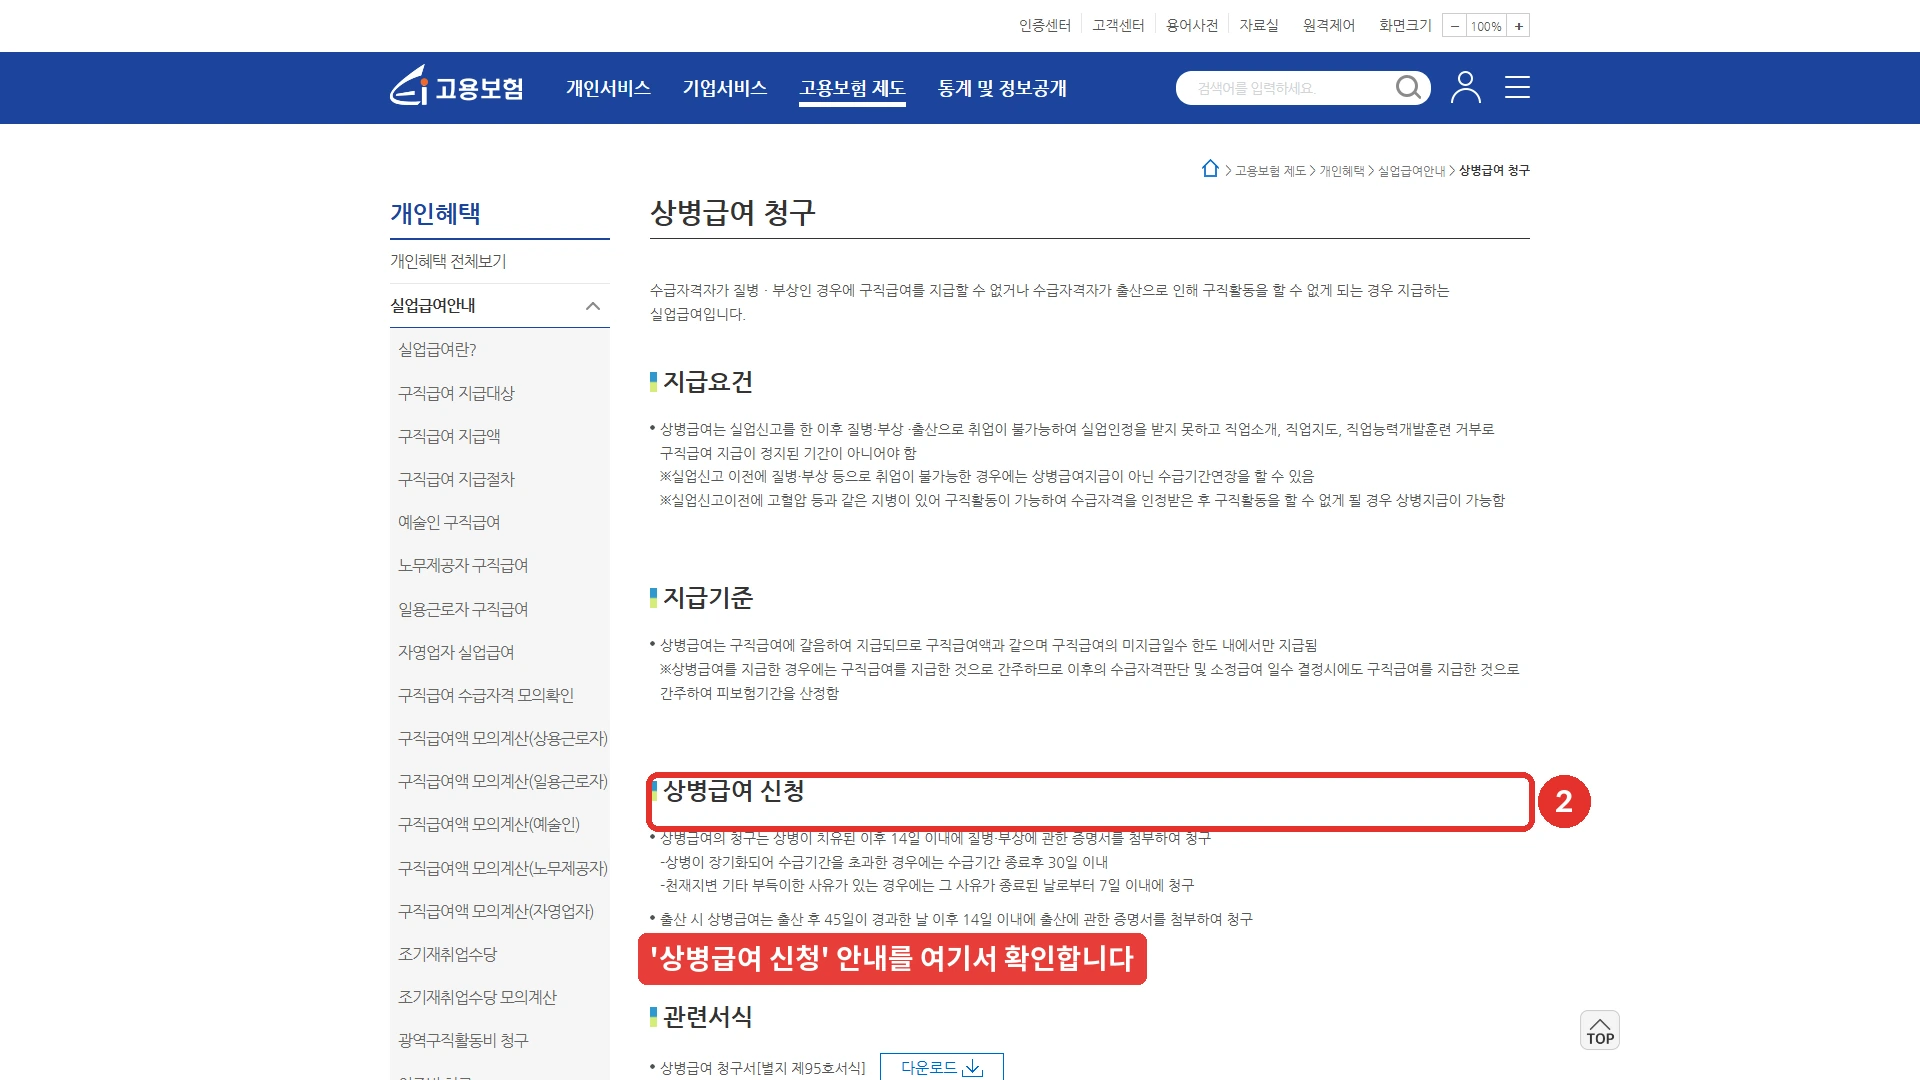Open the hamburger menu icon
Viewport: 1920px width, 1080px height.
click(1517, 87)
